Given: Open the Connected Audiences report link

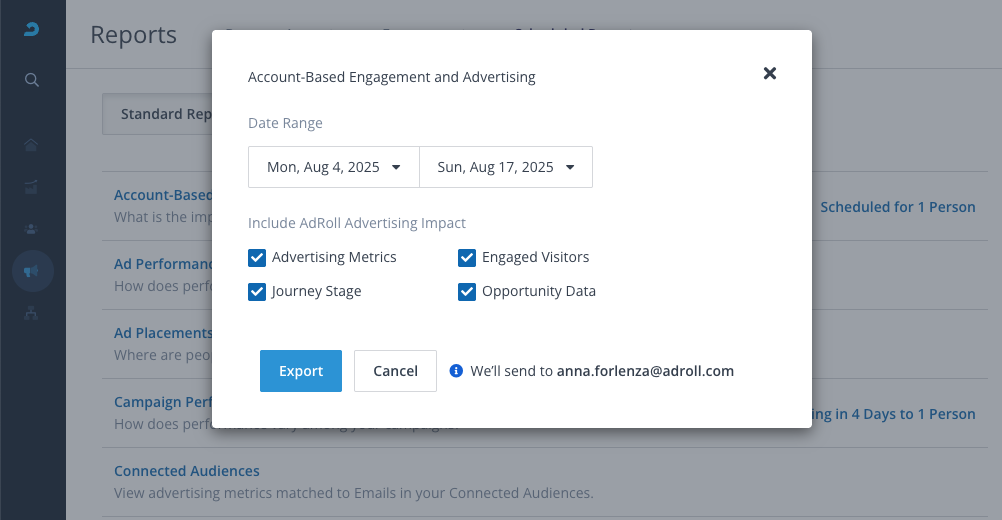Looking at the screenshot, I should point(187,471).
